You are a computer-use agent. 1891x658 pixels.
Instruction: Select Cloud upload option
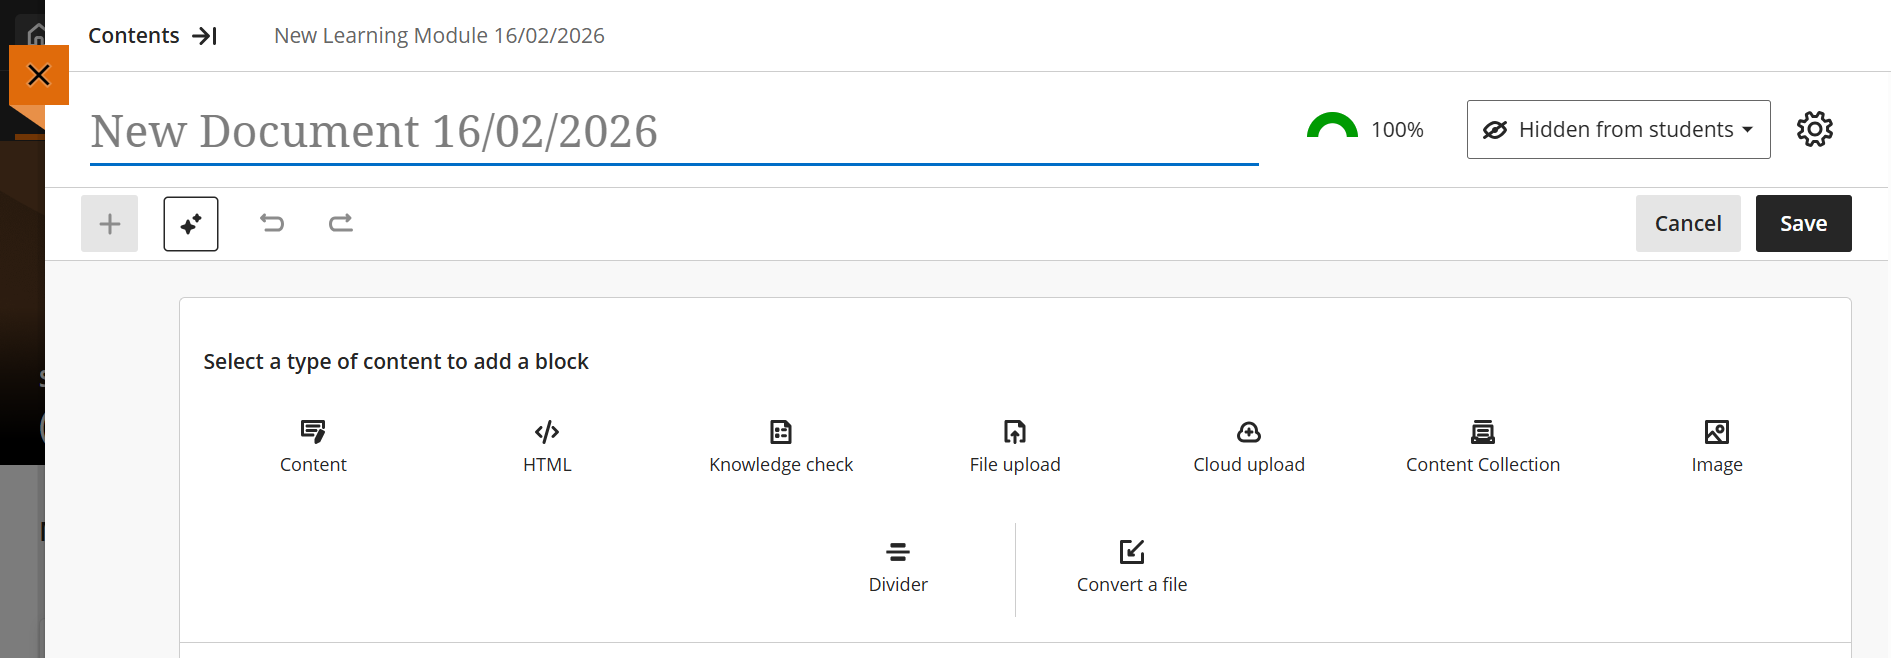1249,446
